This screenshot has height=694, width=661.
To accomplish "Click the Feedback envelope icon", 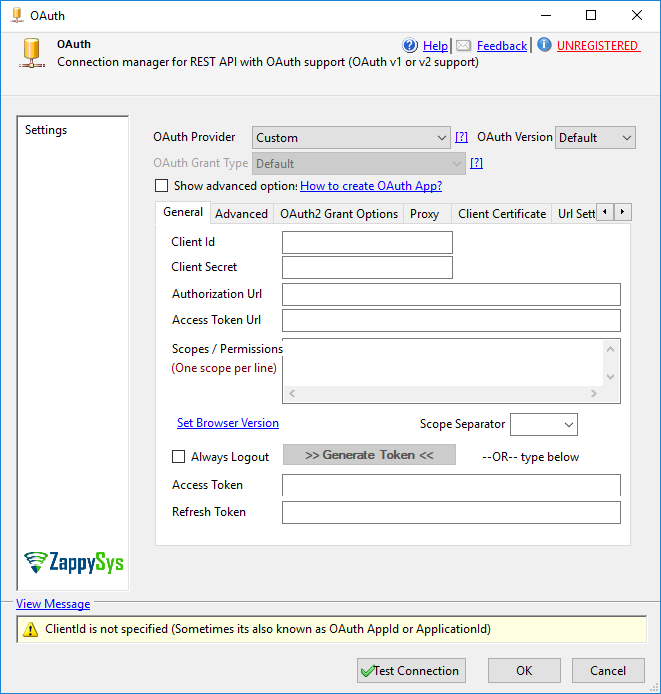I will pos(464,46).
